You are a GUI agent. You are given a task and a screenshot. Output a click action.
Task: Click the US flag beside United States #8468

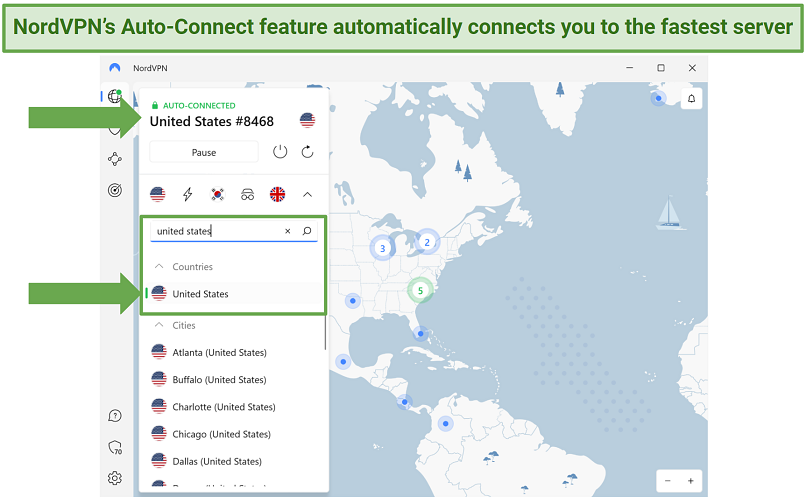[x=307, y=121]
